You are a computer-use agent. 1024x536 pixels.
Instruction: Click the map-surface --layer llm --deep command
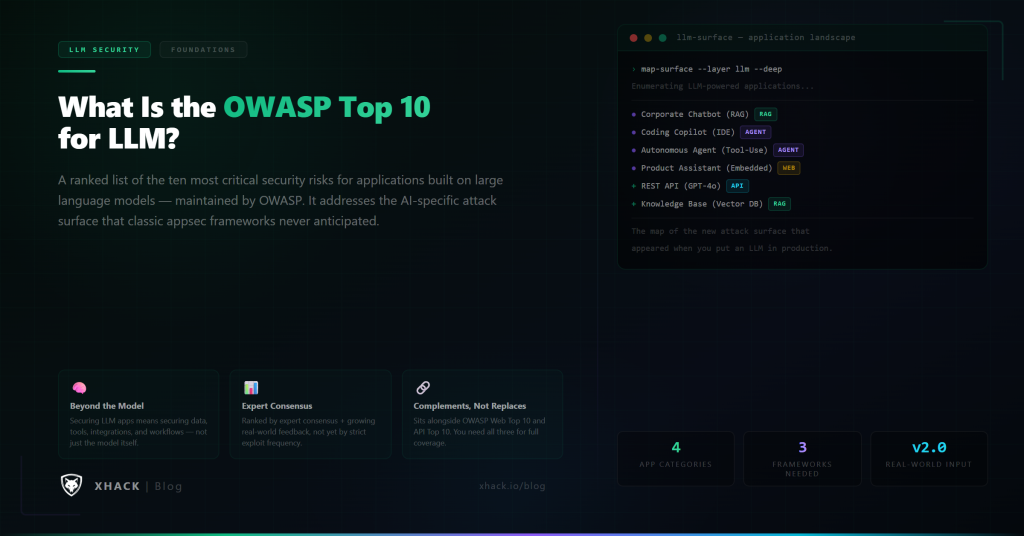711,69
